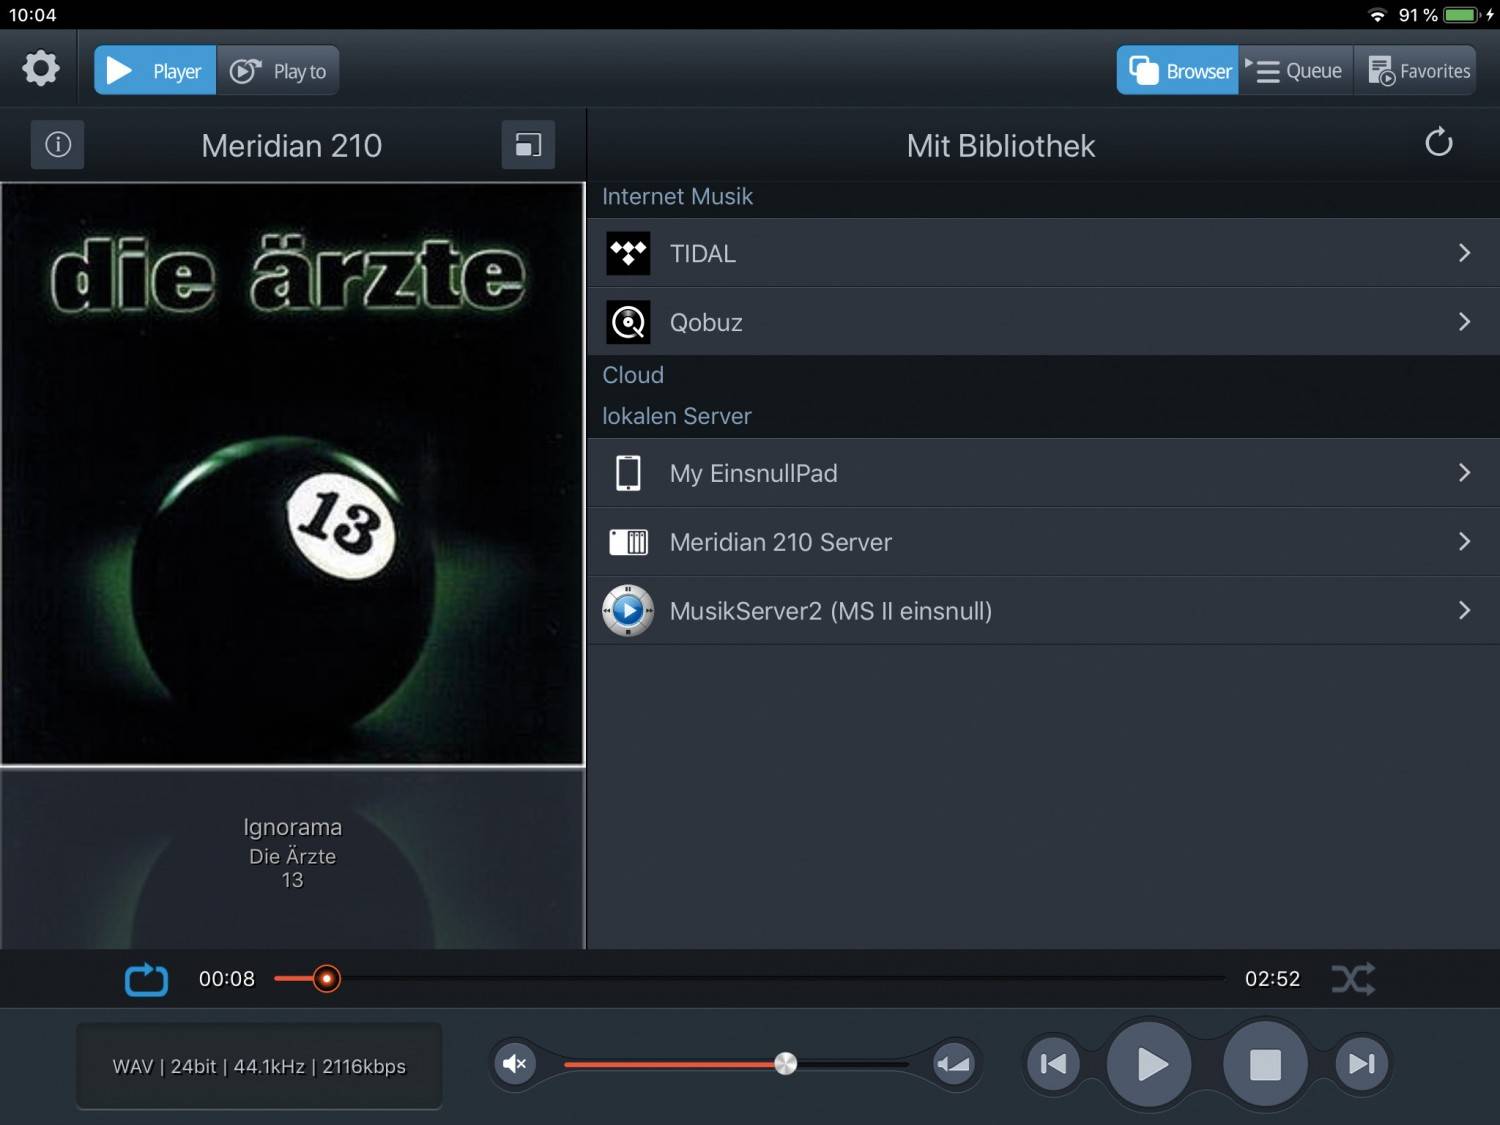Expand the TIDAL row chevron

point(1464,253)
